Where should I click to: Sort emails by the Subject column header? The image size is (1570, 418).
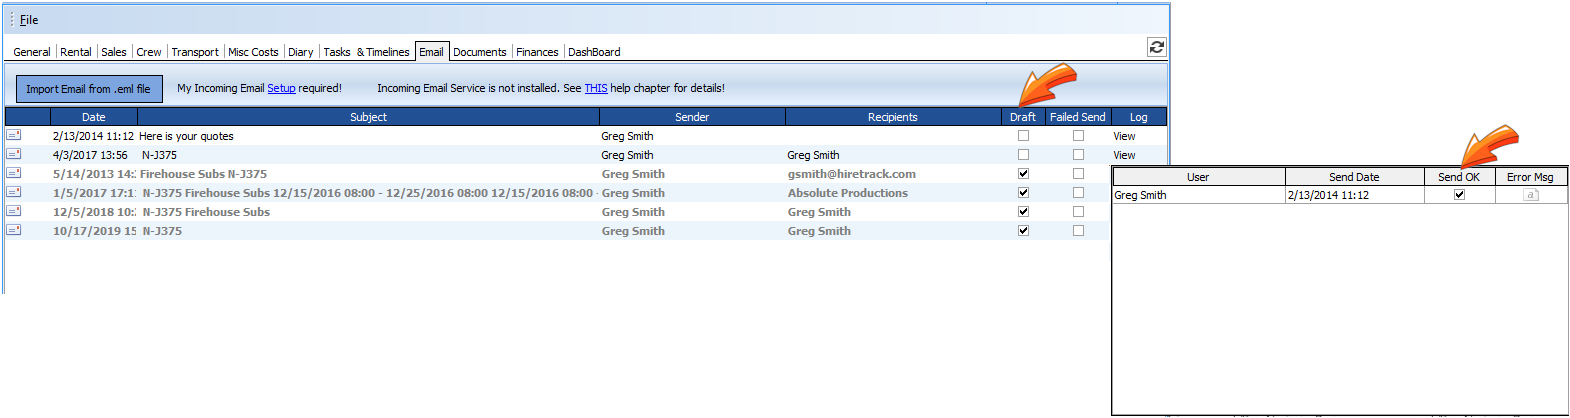point(368,117)
